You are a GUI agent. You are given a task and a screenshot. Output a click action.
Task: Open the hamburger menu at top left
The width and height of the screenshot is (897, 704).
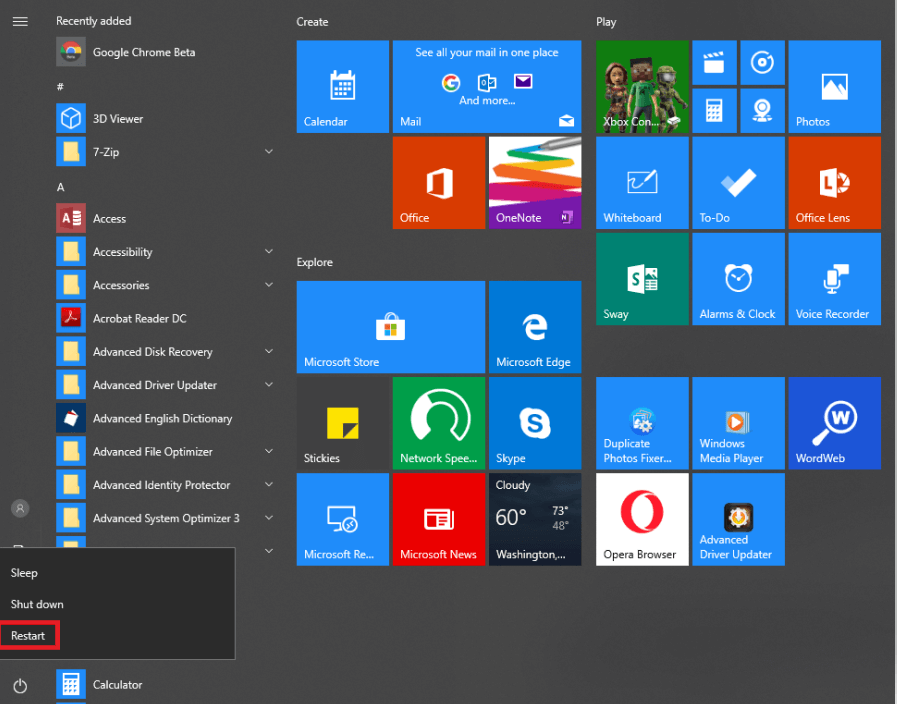(x=20, y=20)
